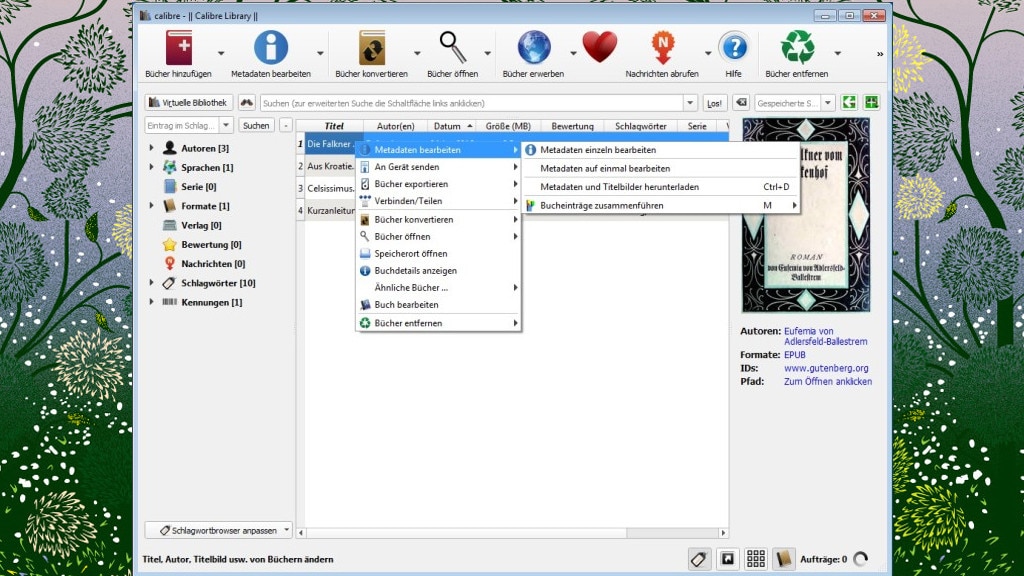This screenshot has width=1024, height=576.
Task: Select the Bücher öffnen magnifier icon
Action: coord(453,48)
